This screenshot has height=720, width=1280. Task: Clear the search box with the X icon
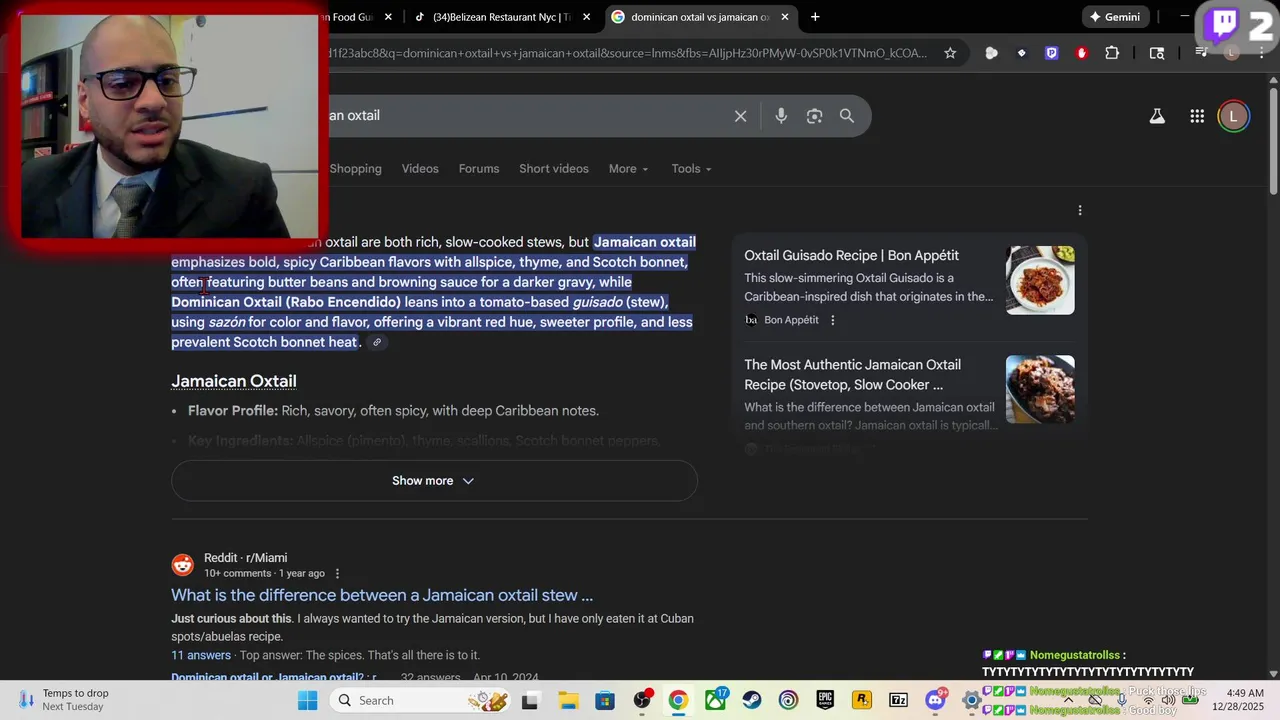click(x=740, y=116)
